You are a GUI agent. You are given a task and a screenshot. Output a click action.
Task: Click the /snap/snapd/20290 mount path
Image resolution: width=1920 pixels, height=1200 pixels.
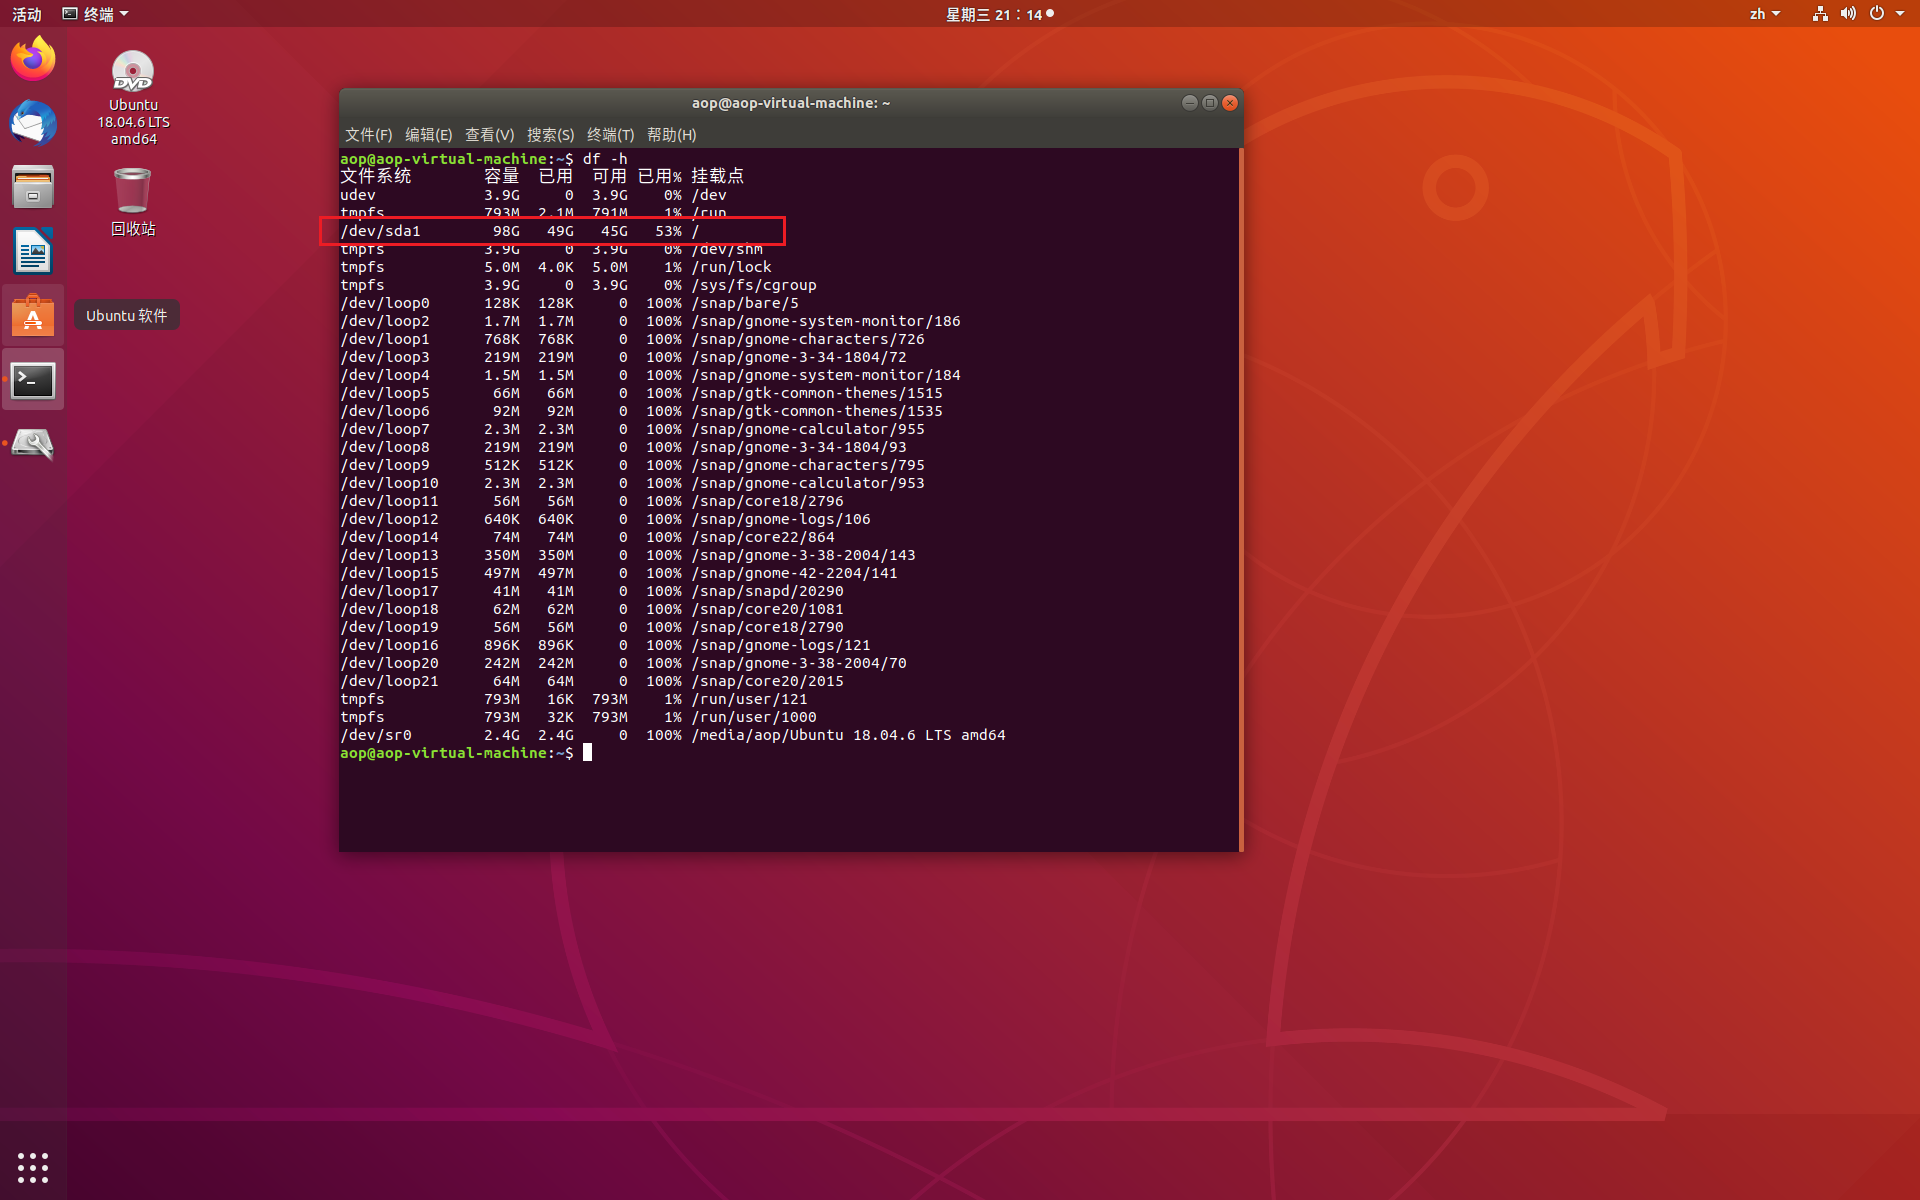767,591
